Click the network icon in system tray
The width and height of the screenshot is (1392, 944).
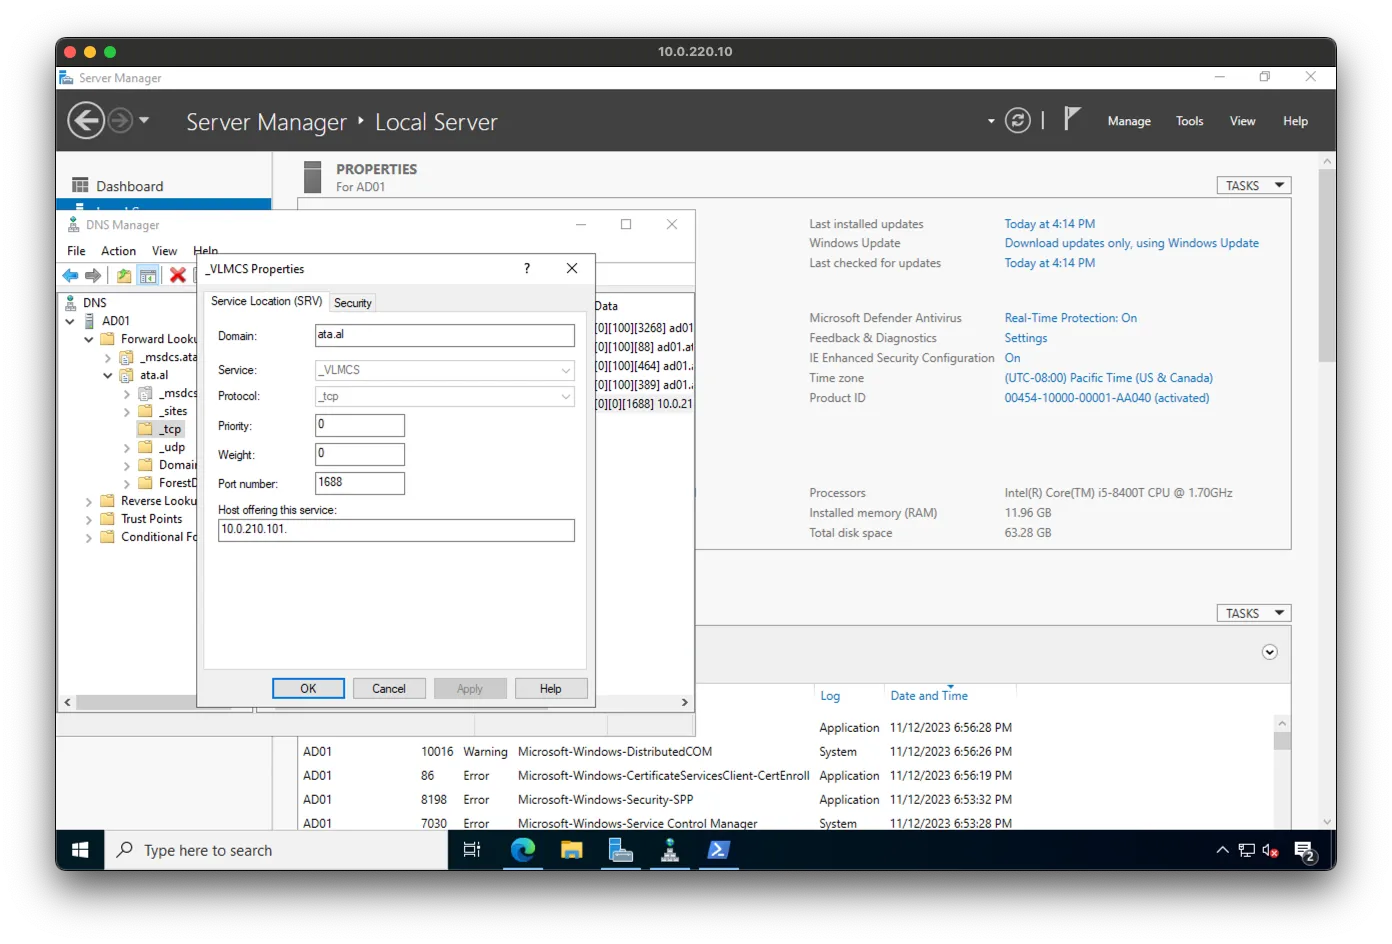(x=1246, y=850)
